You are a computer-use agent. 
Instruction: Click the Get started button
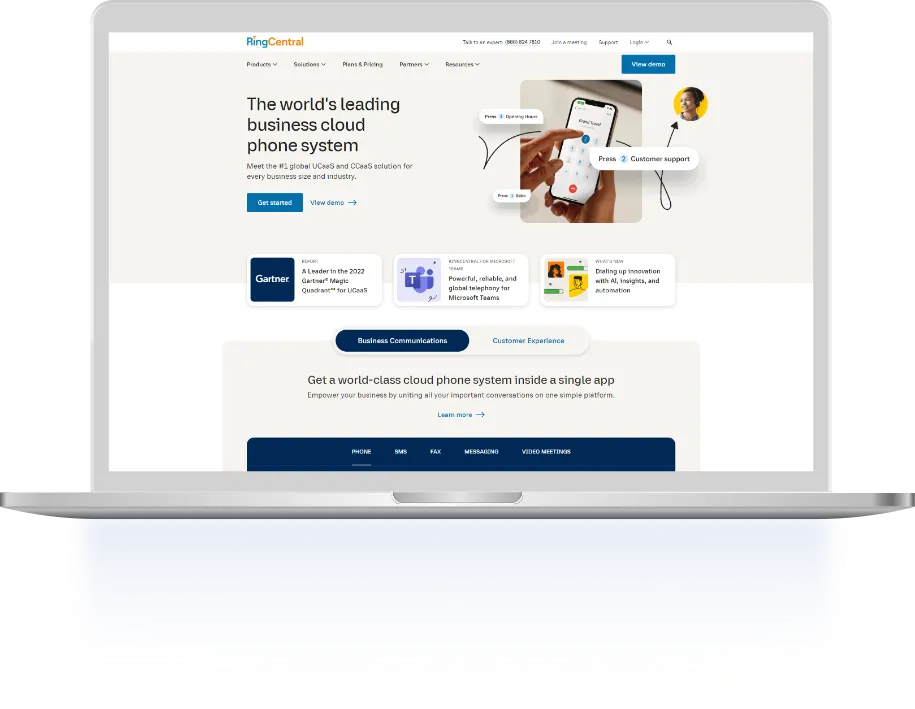[x=275, y=202]
